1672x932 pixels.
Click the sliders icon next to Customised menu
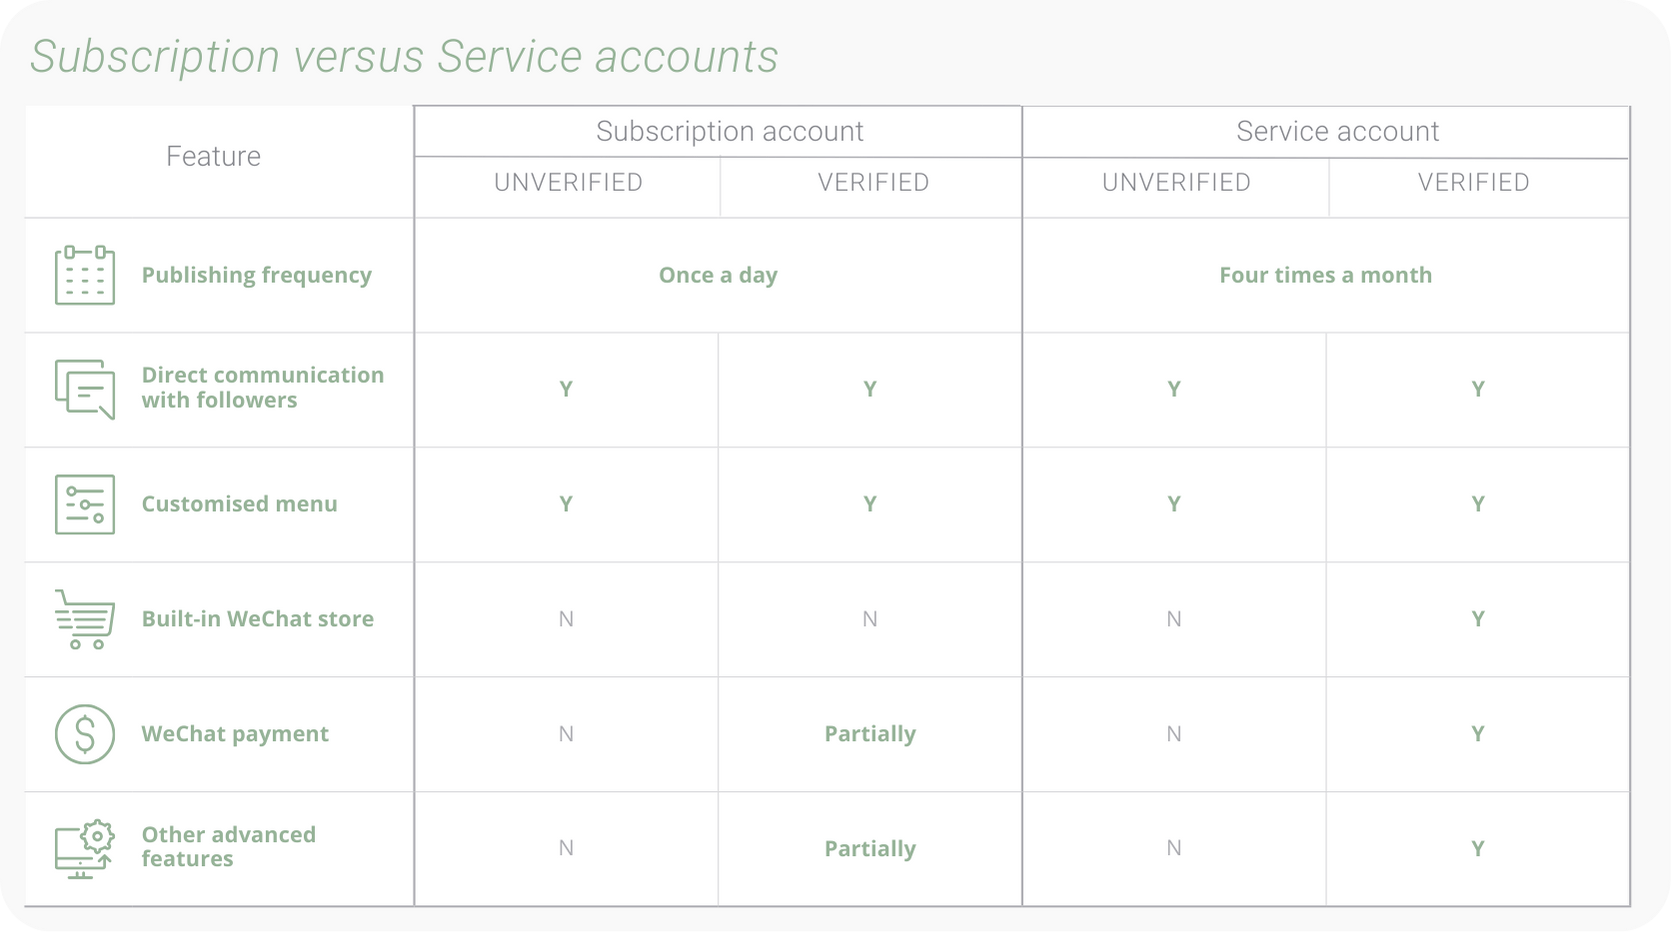click(x=85, y=504)
